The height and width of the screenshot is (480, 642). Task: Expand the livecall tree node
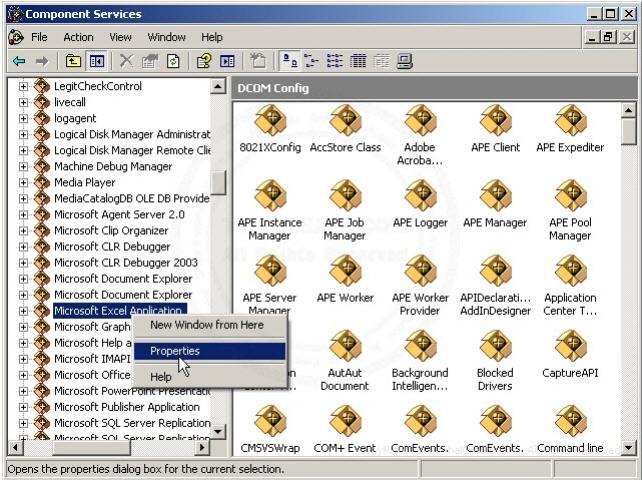(23, 102)
